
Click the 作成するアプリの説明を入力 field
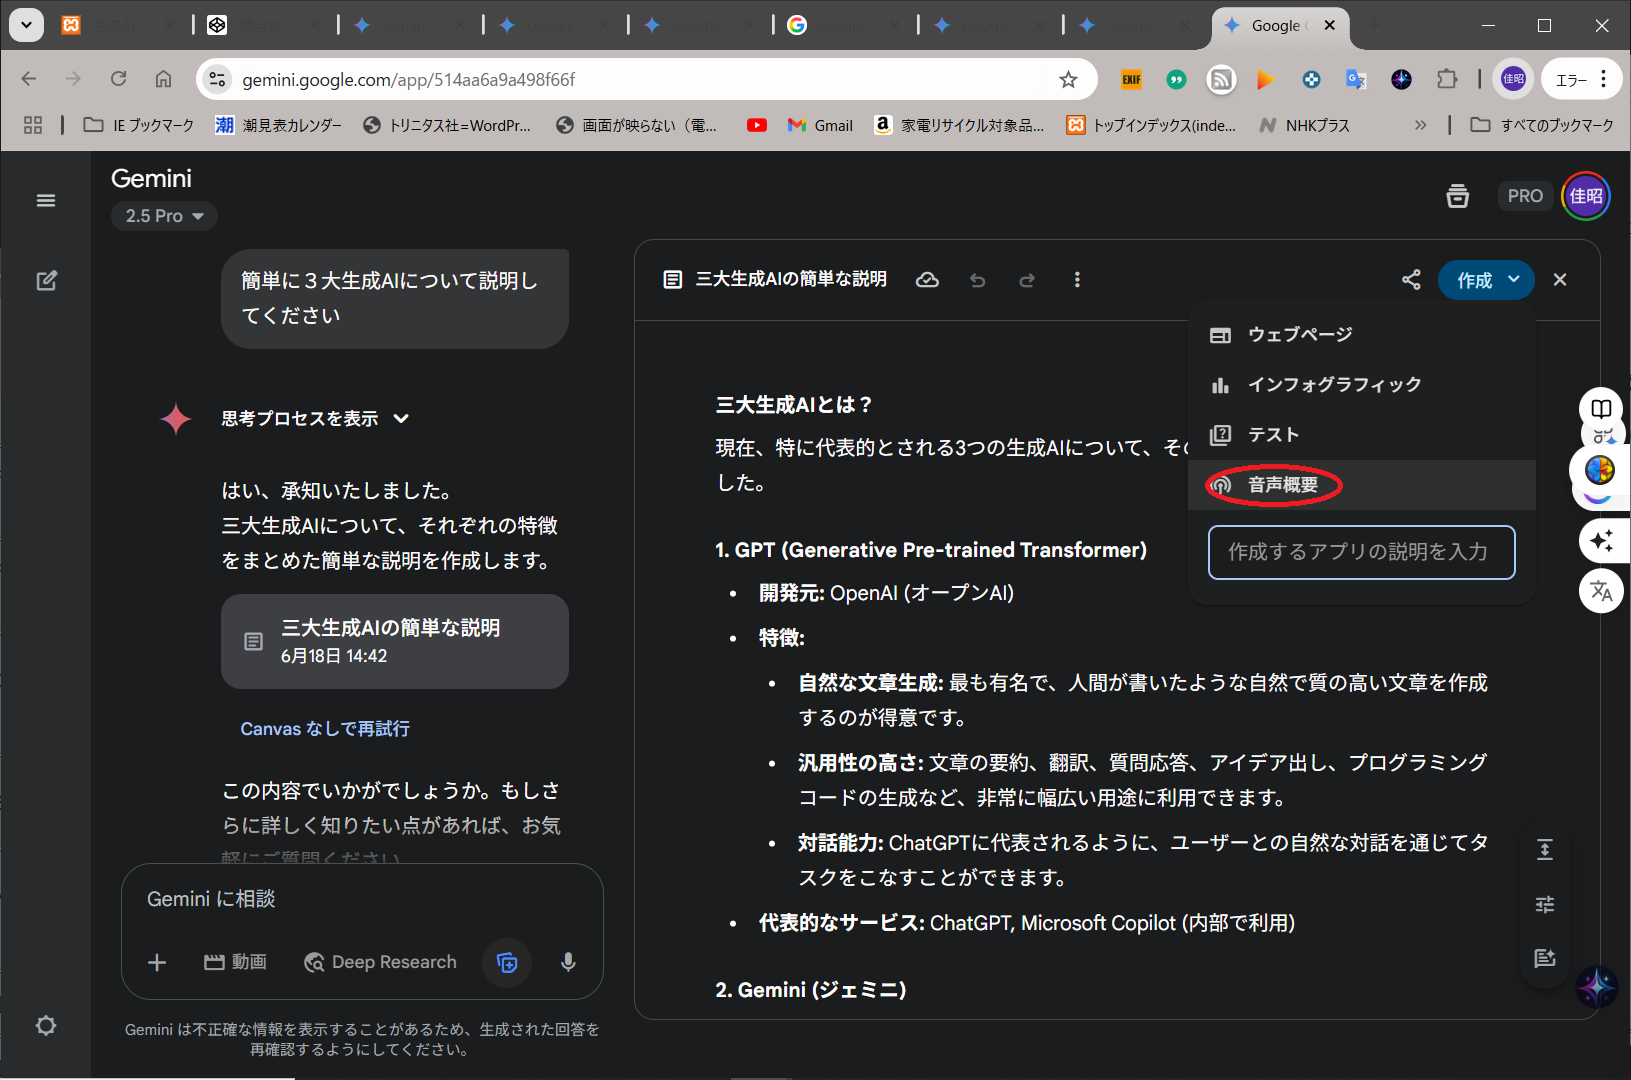(1361, 552)
